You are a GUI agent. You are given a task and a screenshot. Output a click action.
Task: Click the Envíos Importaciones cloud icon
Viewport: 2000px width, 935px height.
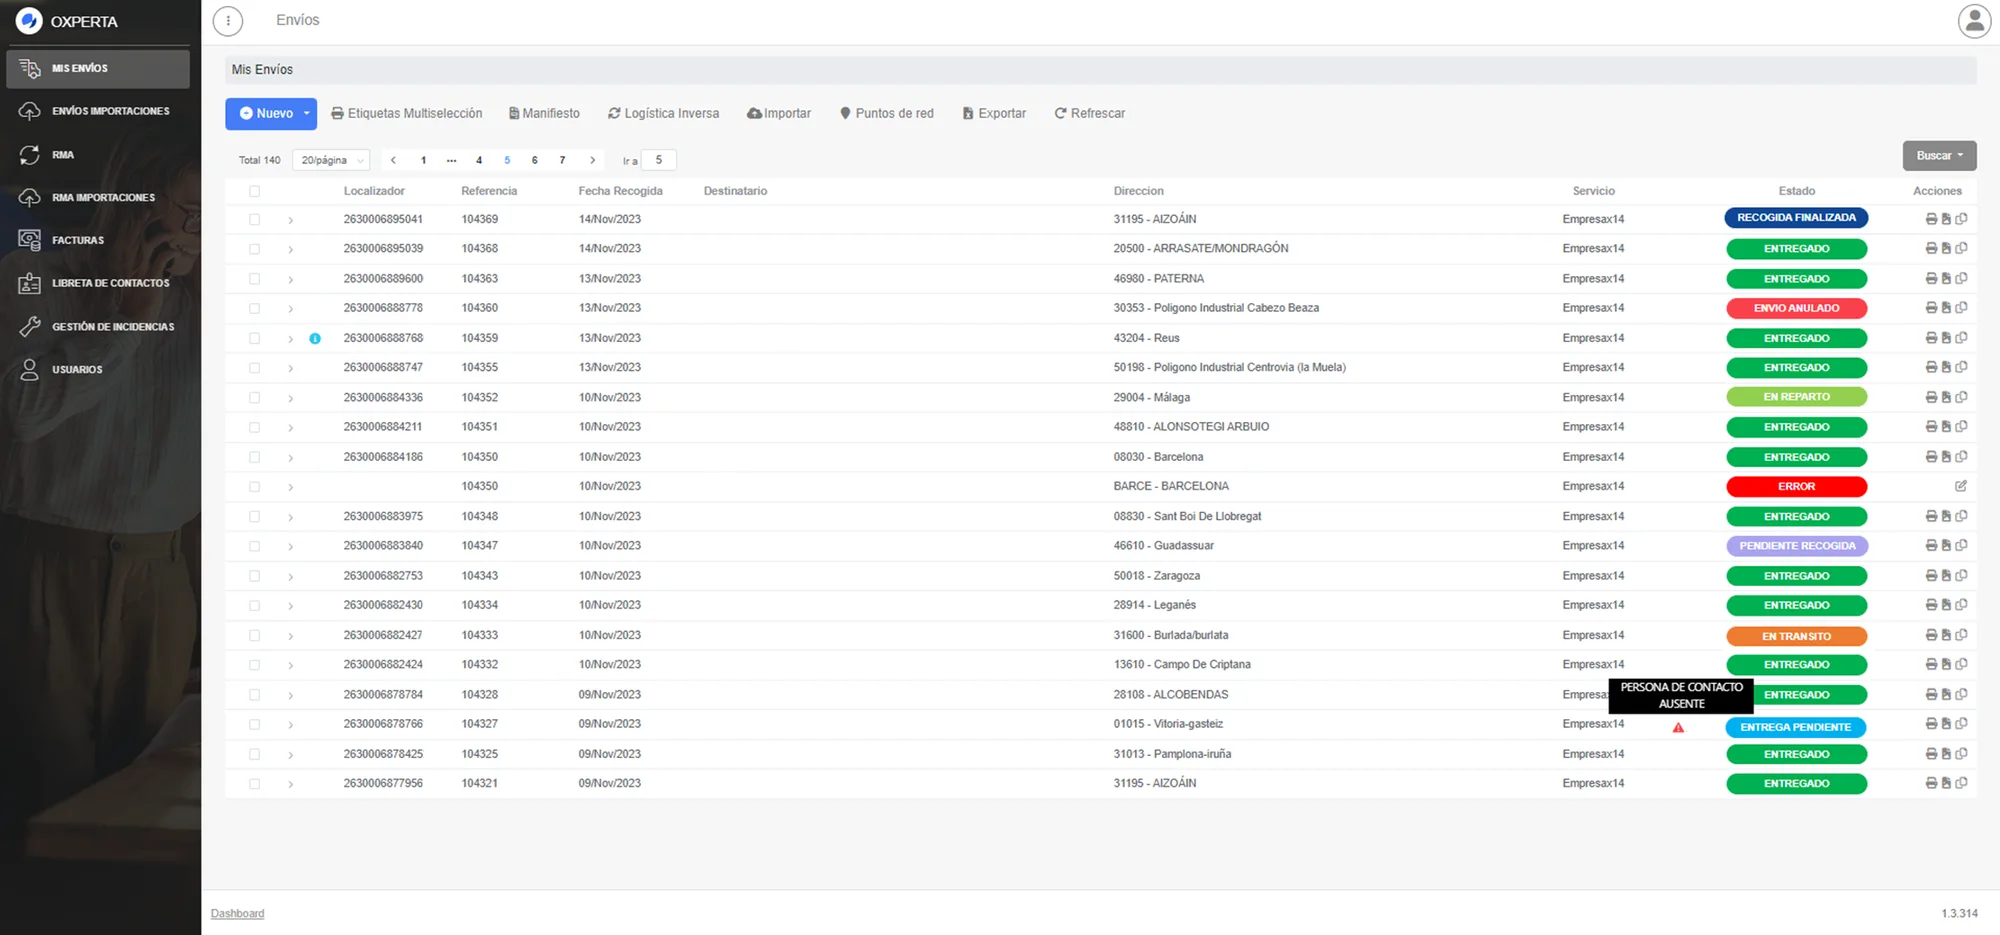pyautogui.click(x=30, y=111)
